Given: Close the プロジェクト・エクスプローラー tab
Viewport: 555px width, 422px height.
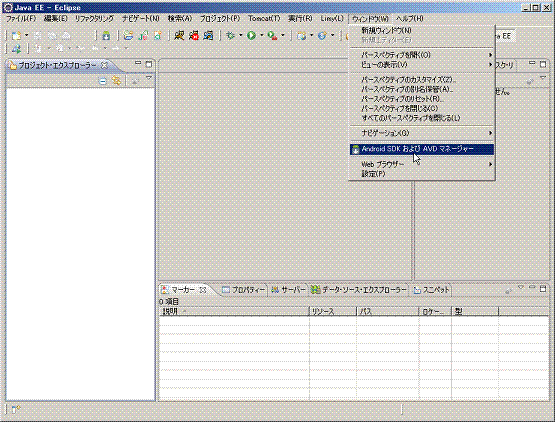Looking at the screenshot, I should (x=104, y=65).
